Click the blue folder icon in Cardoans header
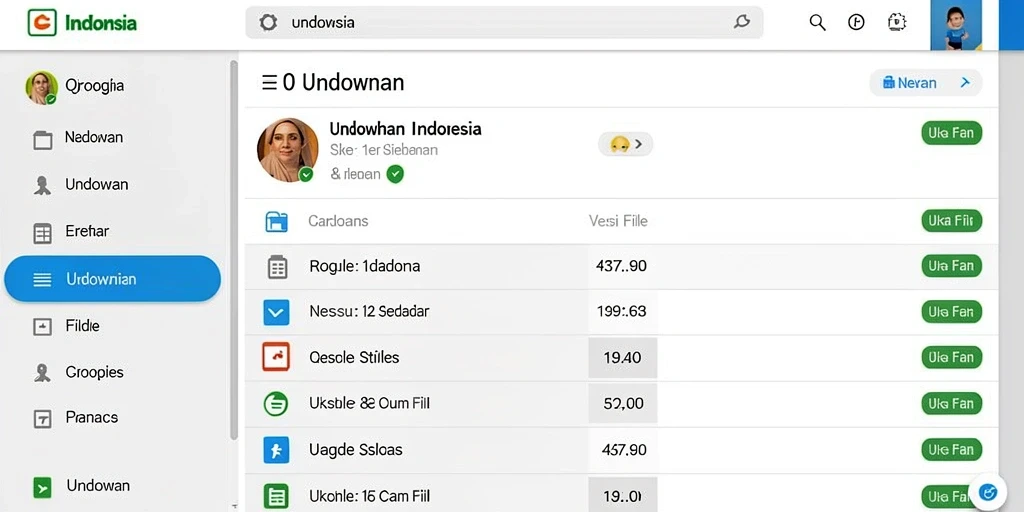 [x=277, y=221]
